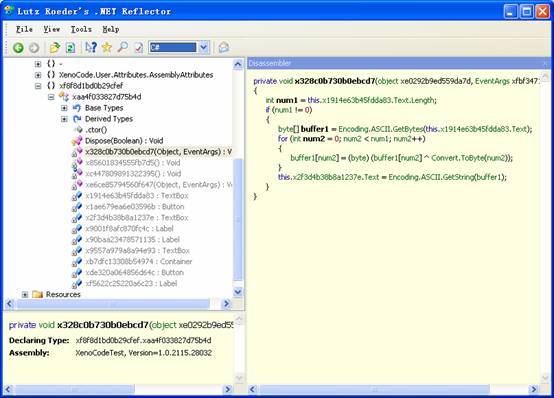Click the mail envelope toolbar icon

click(x=223, y=47)
